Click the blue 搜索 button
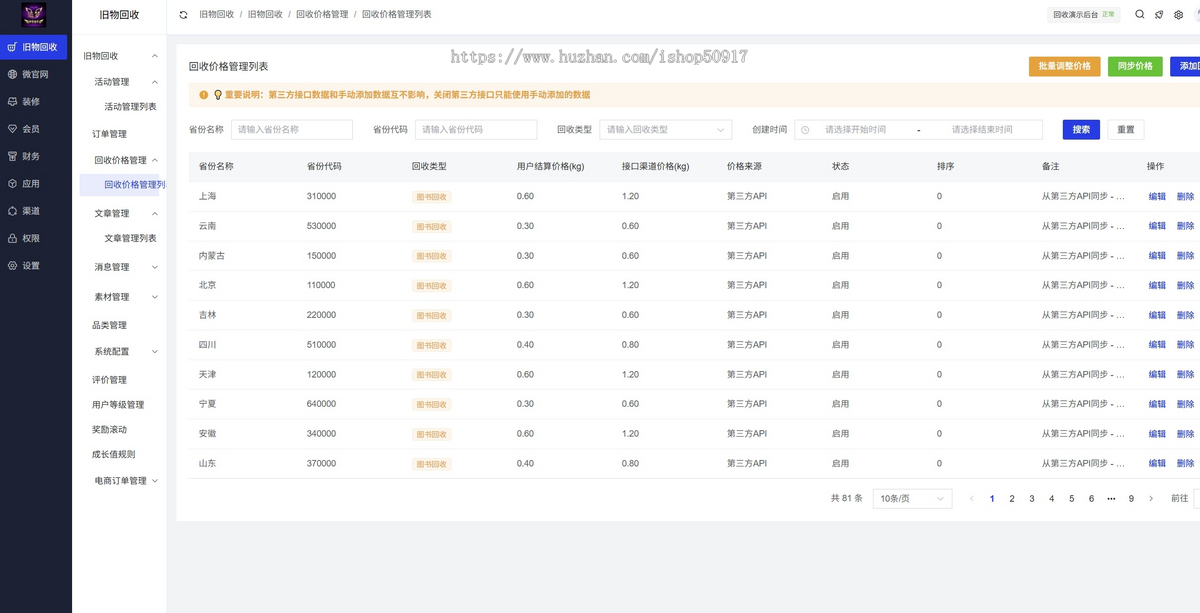The width and height of the screenshot is (1200, 613). (1081, 130)
